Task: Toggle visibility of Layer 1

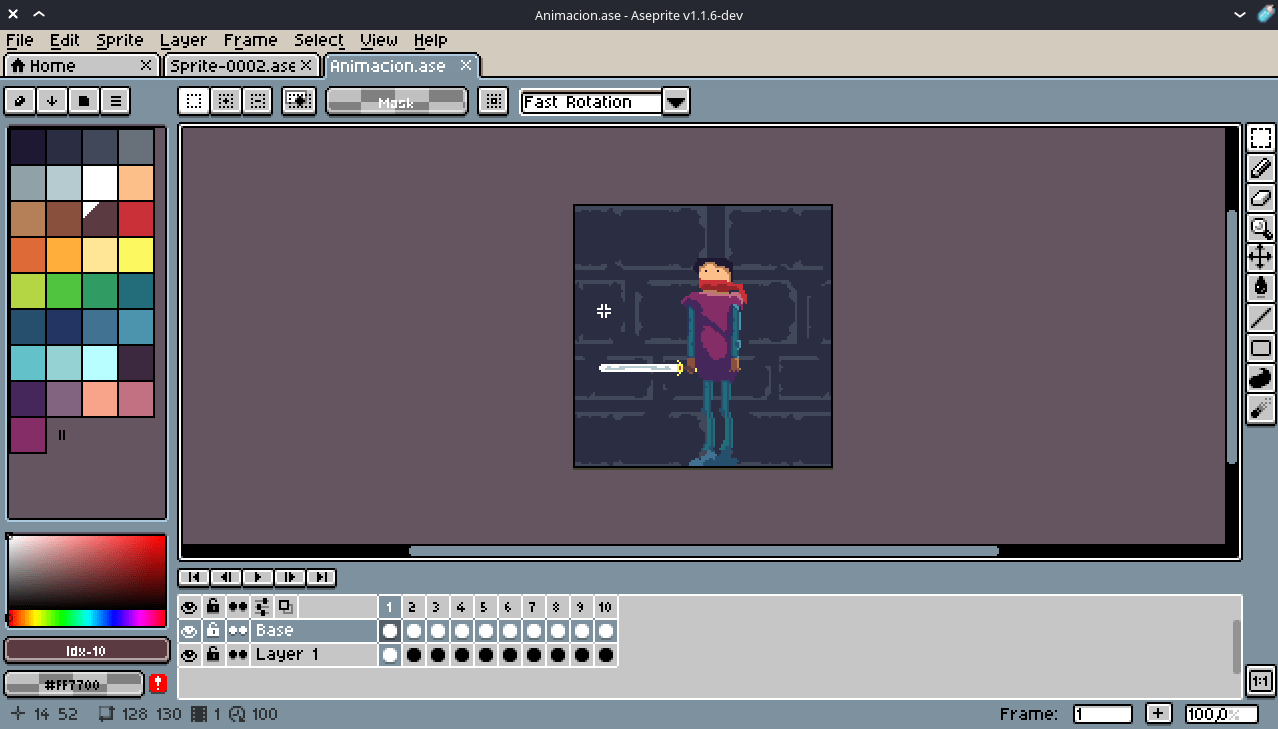Action: coord(189,655)
